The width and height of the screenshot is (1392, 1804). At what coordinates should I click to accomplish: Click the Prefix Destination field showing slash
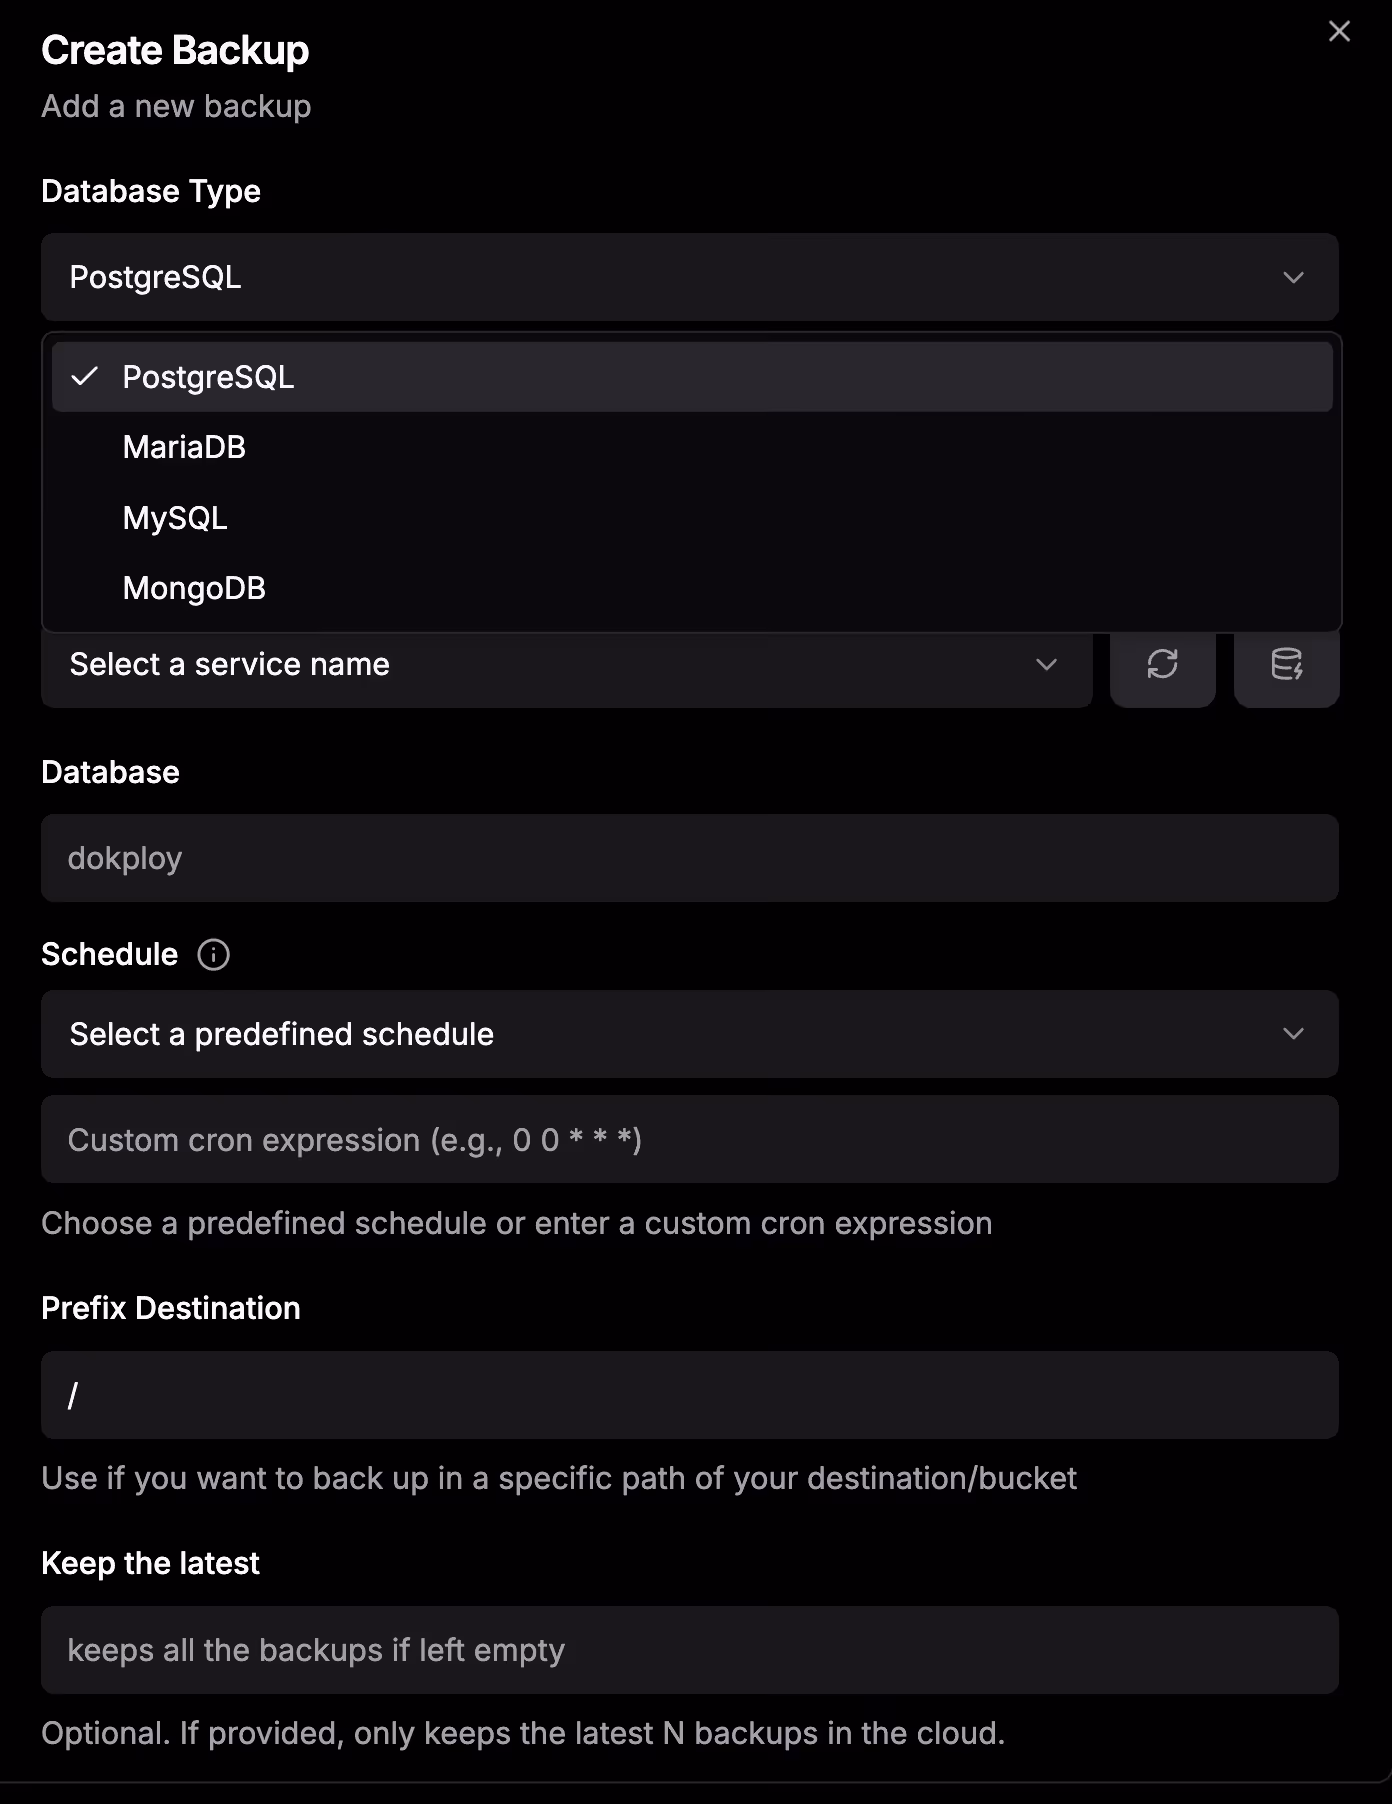(689, 1395)
